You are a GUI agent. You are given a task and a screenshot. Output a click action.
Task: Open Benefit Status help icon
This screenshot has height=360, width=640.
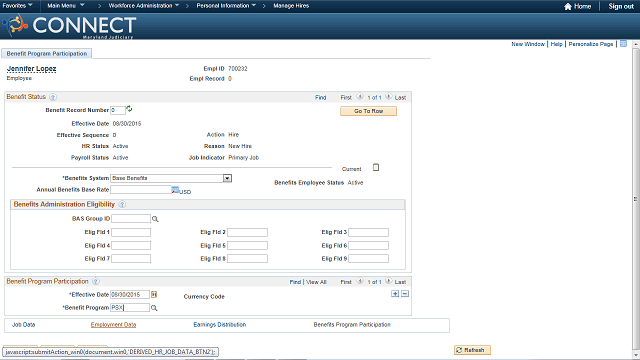click(53, 97)
